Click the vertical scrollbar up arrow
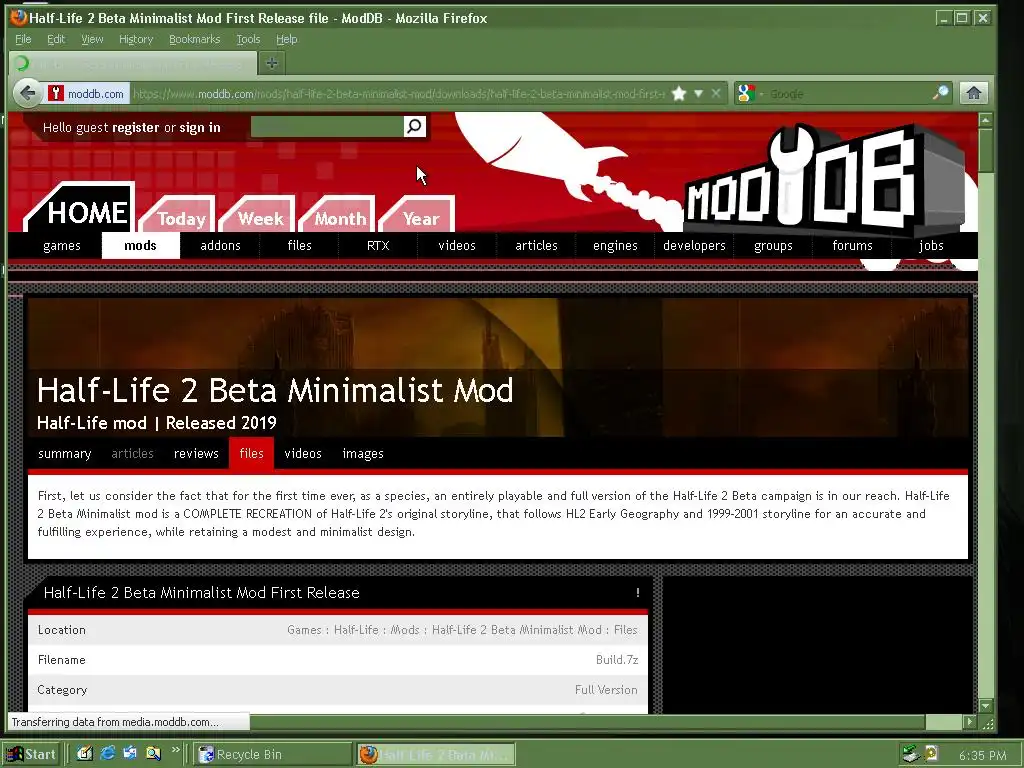 [985, 120]
